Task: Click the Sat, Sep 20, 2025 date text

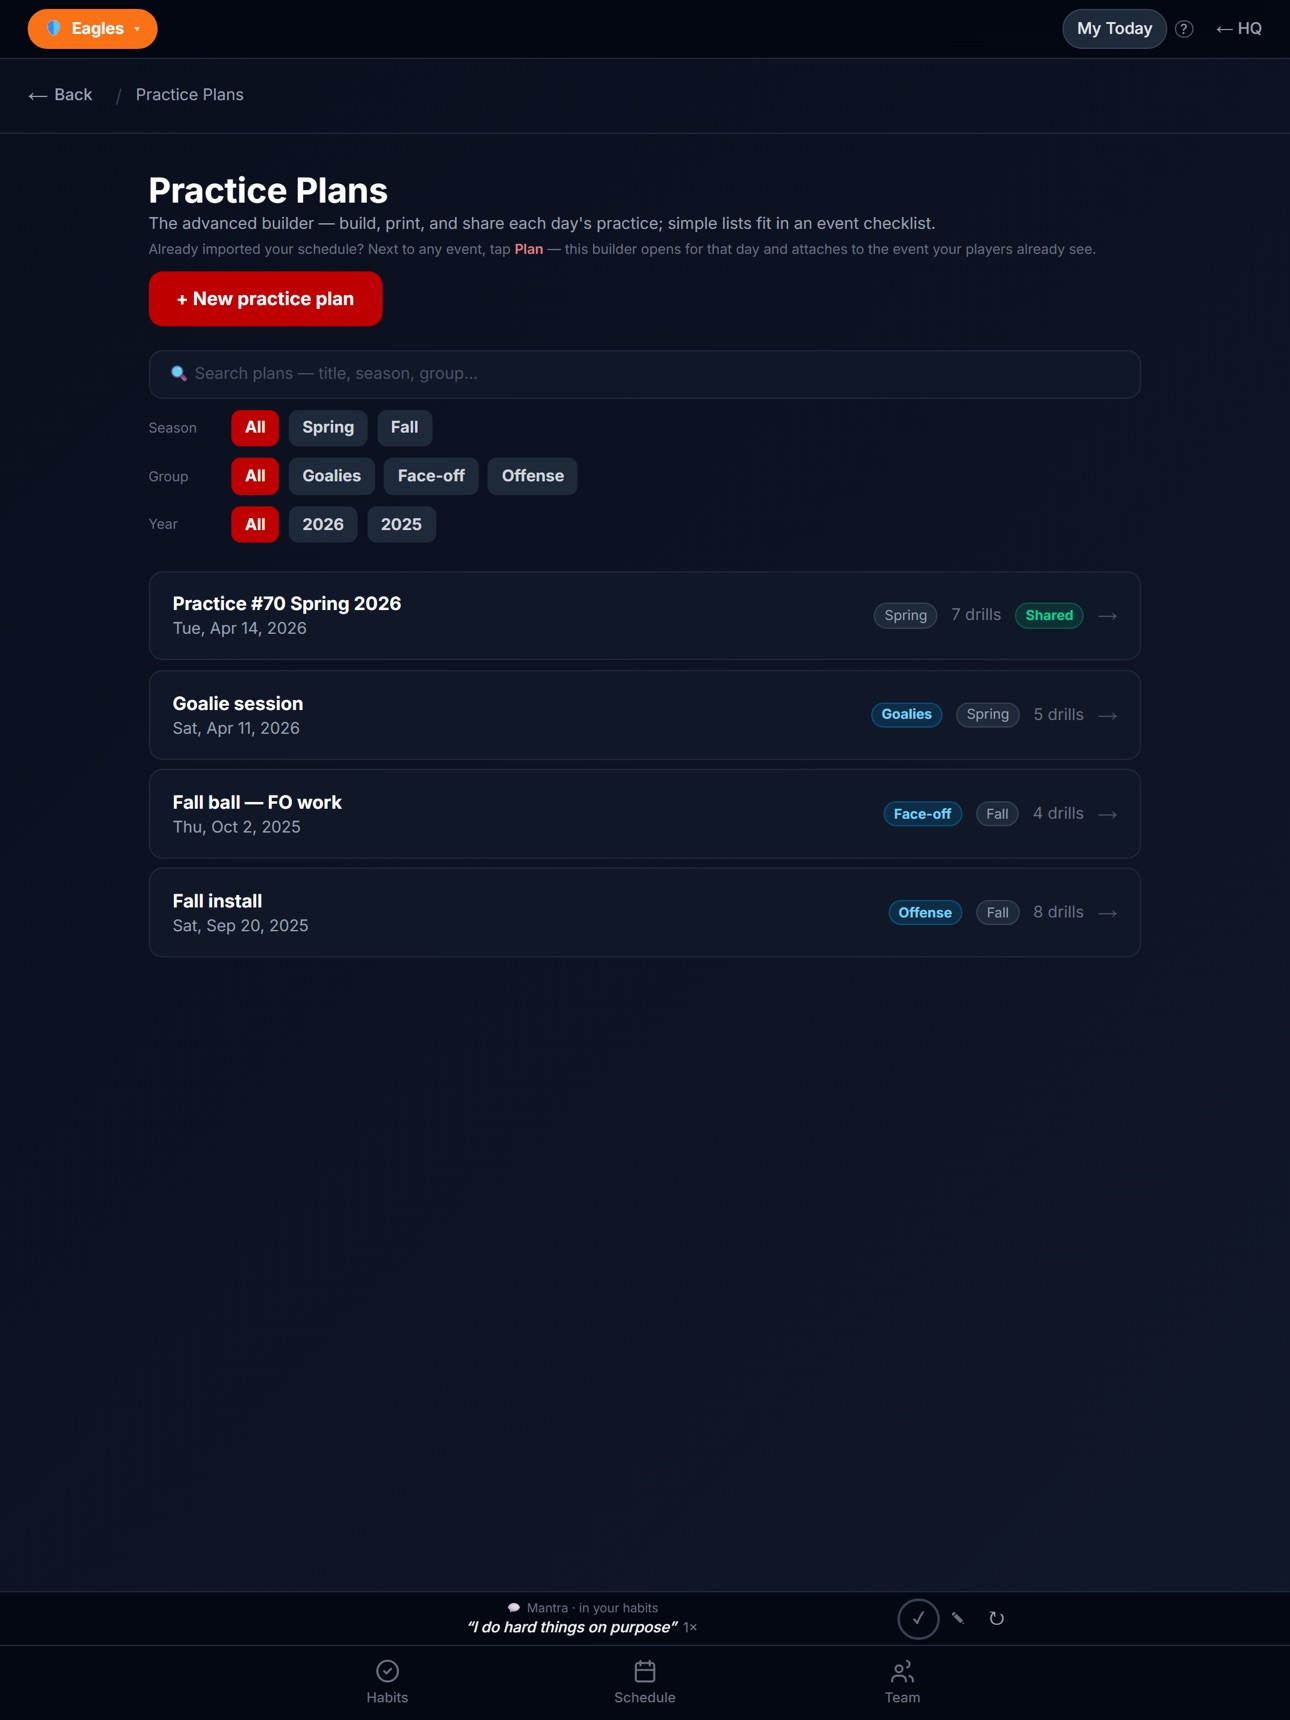Action: click(240, 926)
